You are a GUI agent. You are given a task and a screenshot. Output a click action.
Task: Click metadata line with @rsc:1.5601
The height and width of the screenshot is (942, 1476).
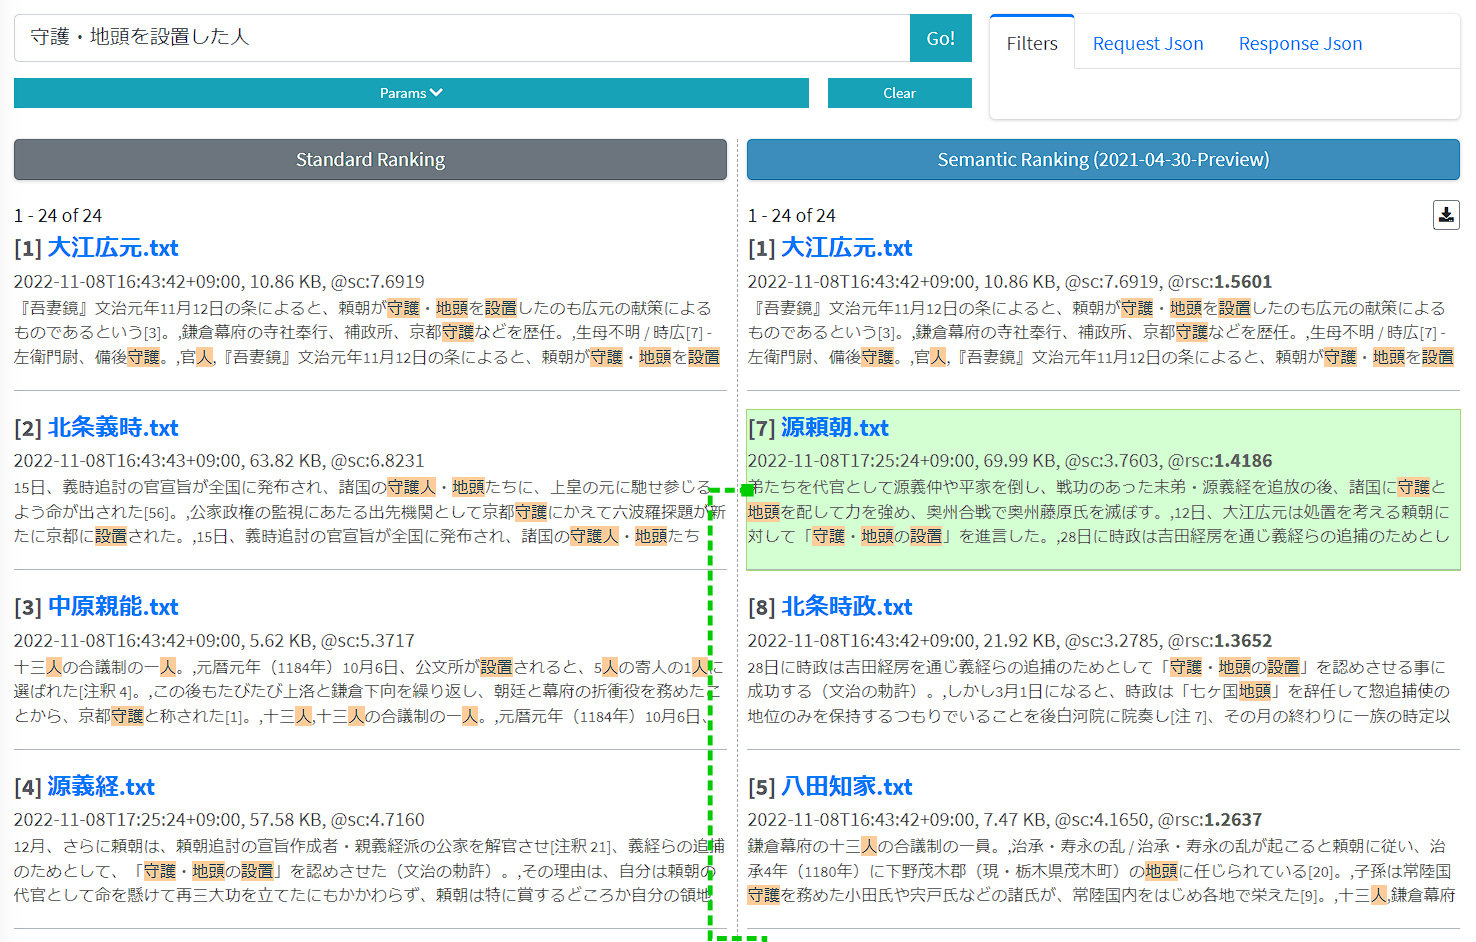click(x=1010, y=282)
